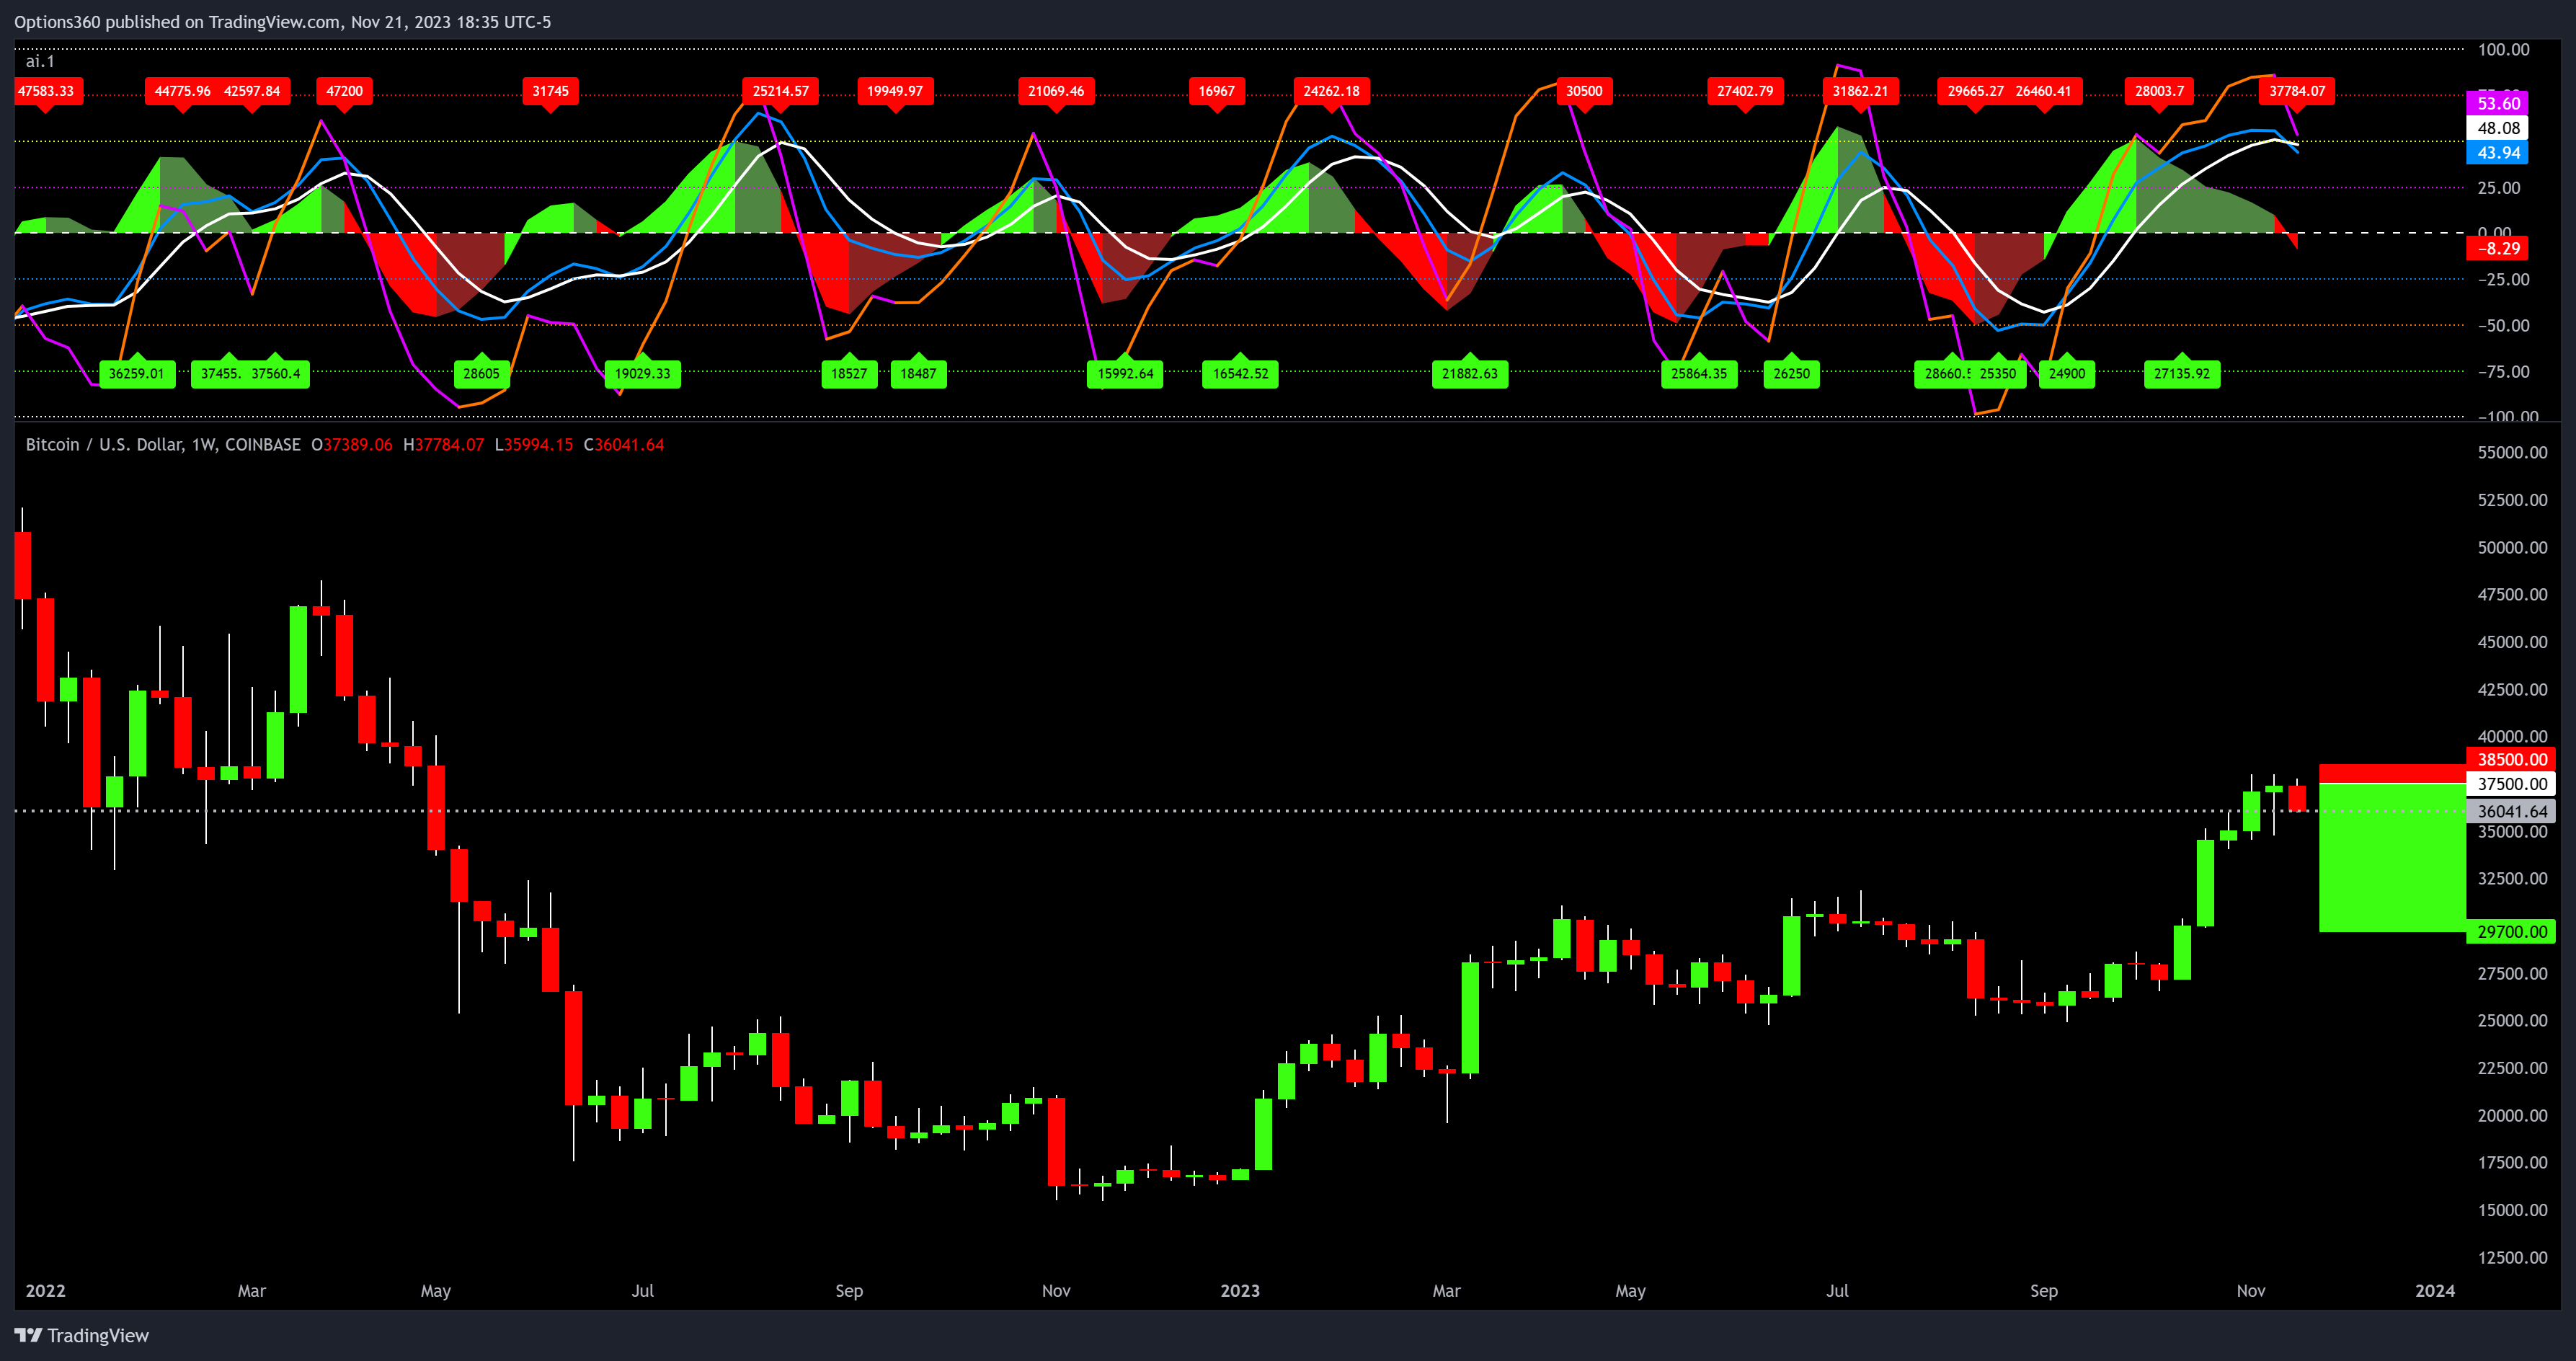
Task: Click the gray 36041.64 current price tag
Action: pyautogui.click(x=2511, y=811)
